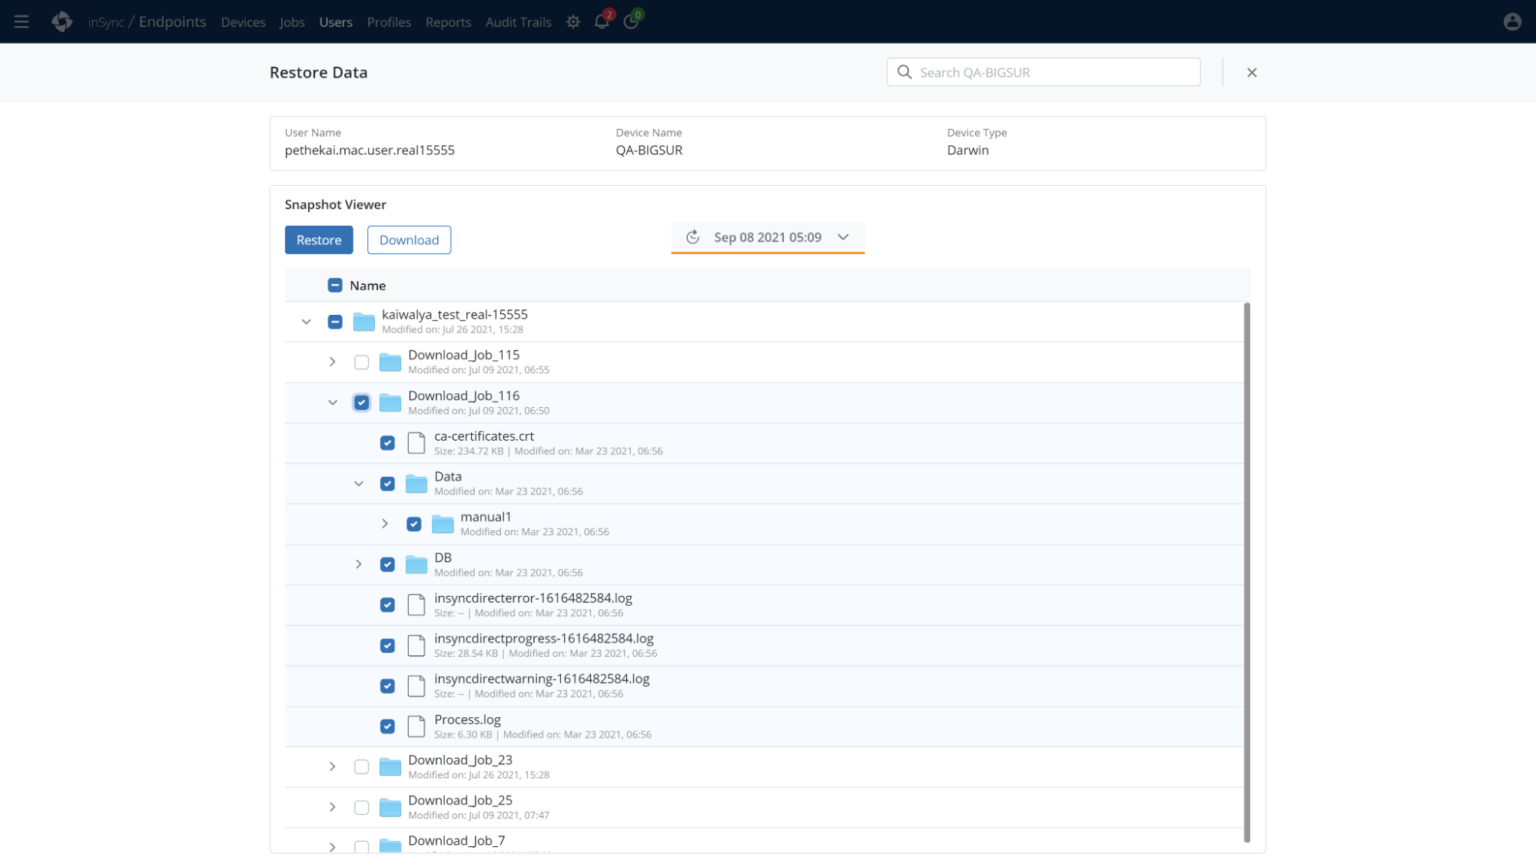Click the Download_Job_116 folder icon
This screenshot has width=1536, height=864.
click(x=390, y=403)
